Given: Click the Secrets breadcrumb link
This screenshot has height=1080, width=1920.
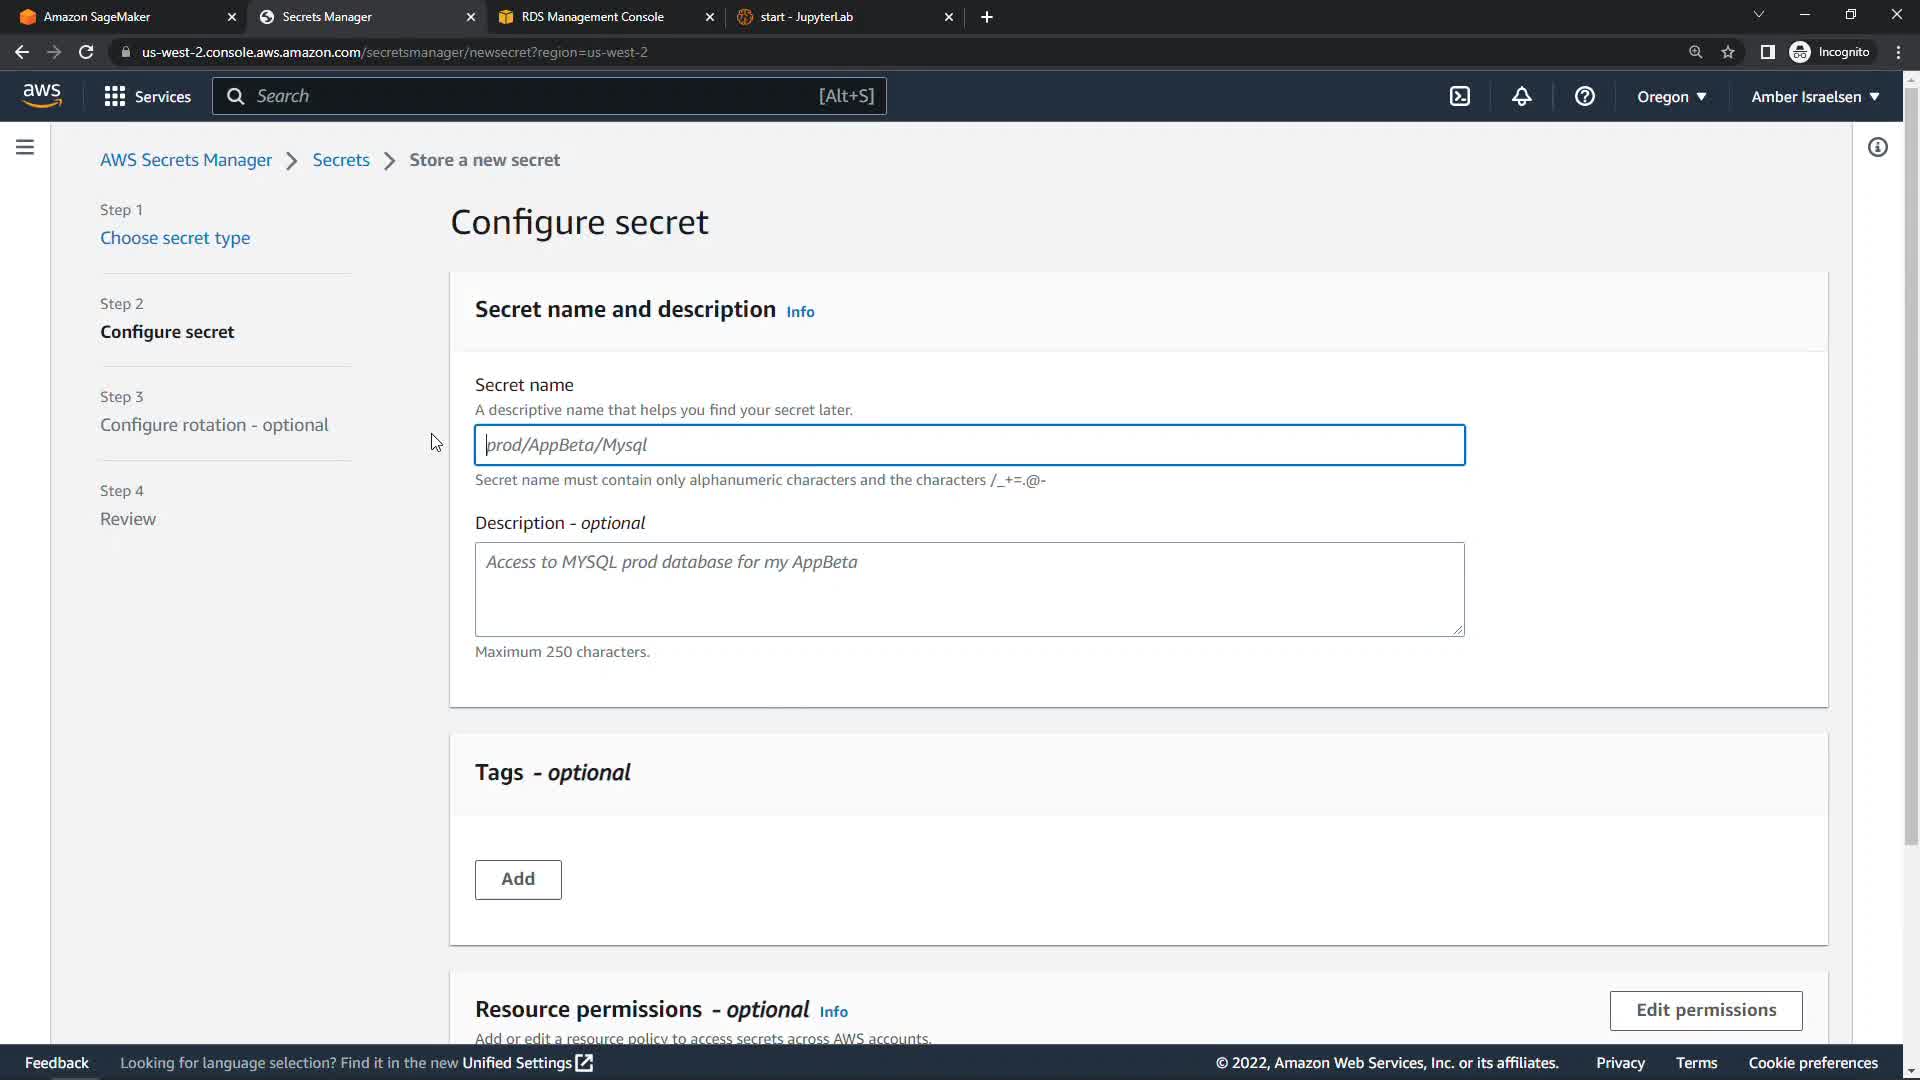Looking at the screenshot, I should click(x=341, y=160).
